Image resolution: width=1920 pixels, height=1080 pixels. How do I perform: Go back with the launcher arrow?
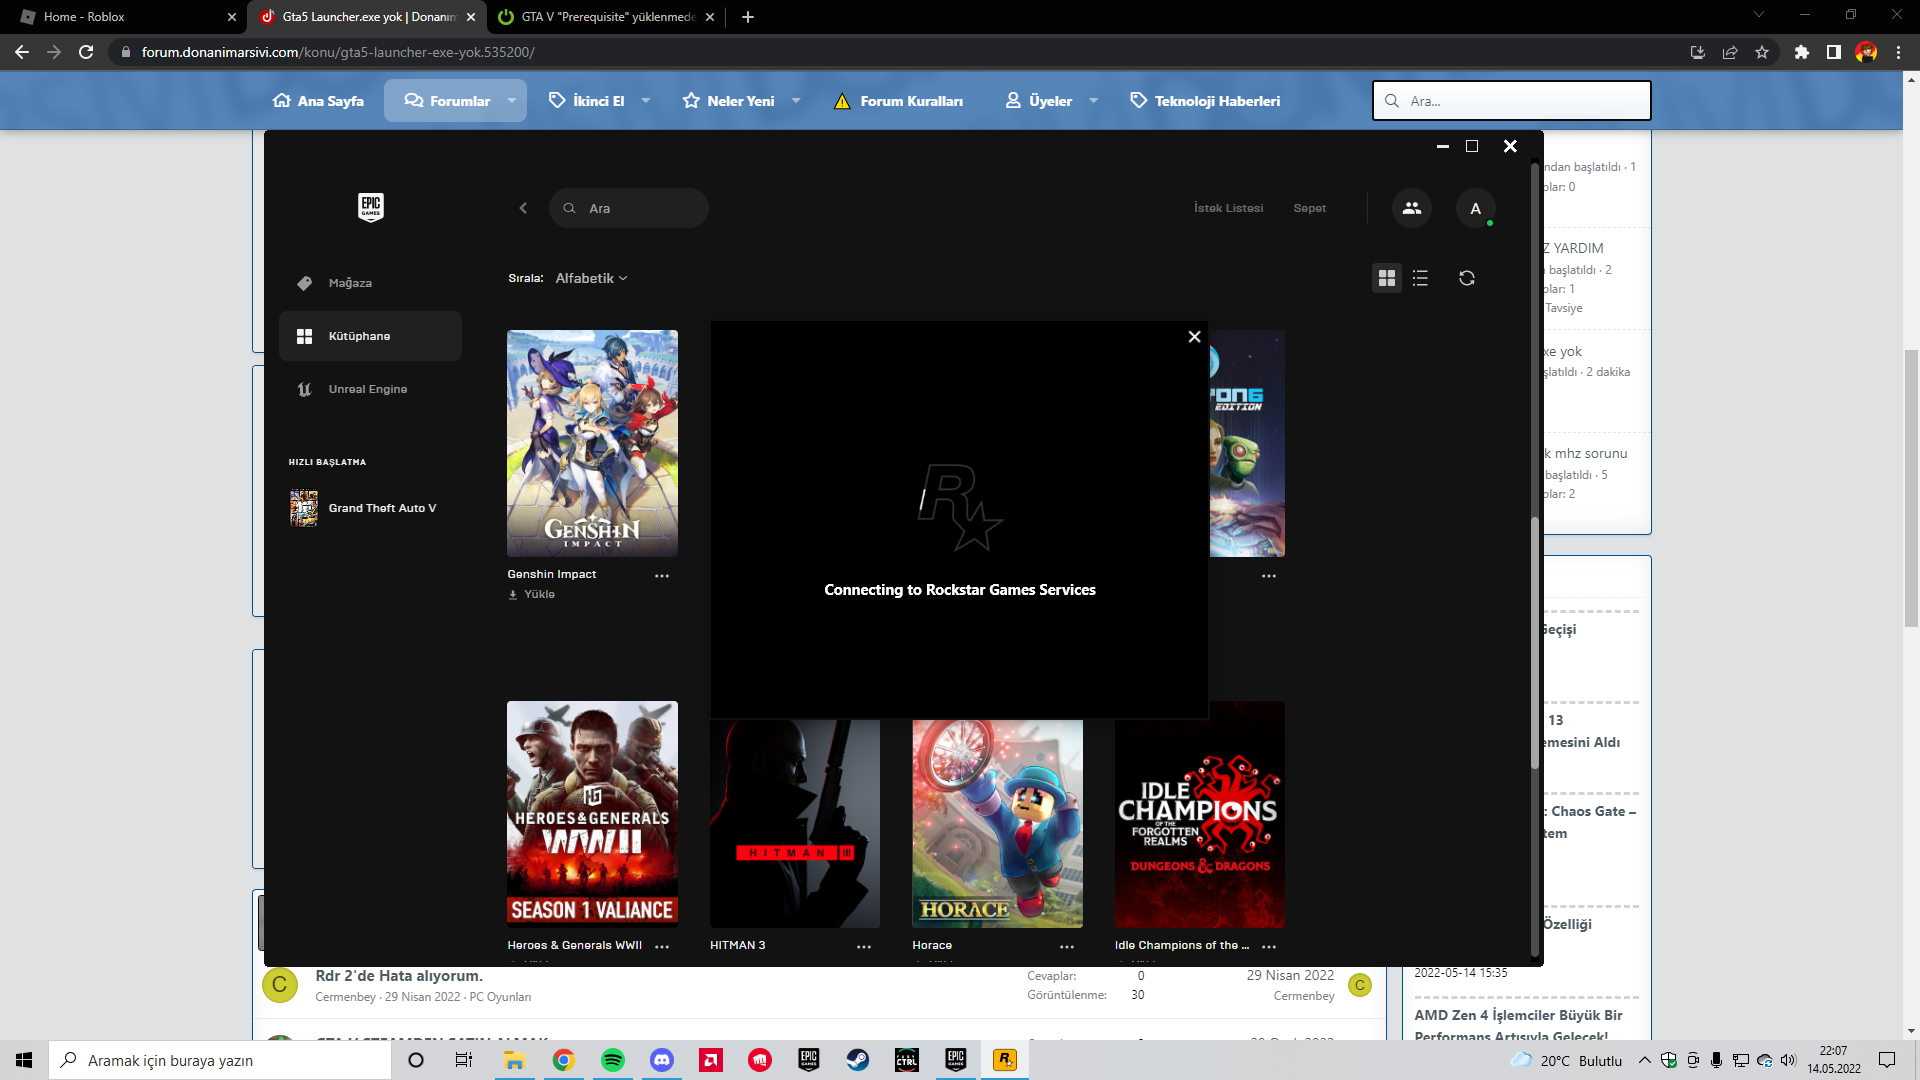(523, 208)
